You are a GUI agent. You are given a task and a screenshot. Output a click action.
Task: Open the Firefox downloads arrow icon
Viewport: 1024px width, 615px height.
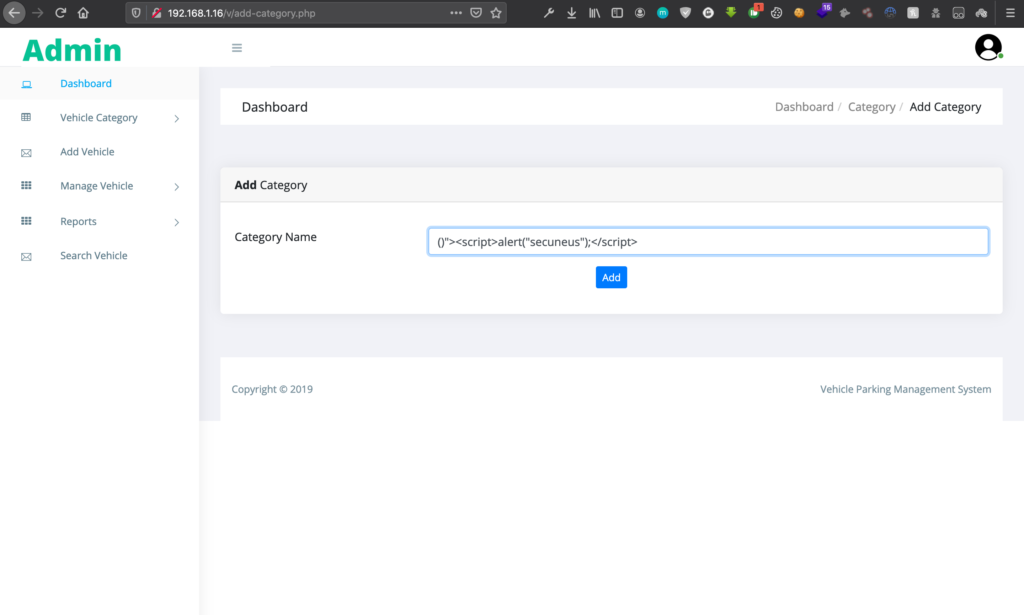571,13
